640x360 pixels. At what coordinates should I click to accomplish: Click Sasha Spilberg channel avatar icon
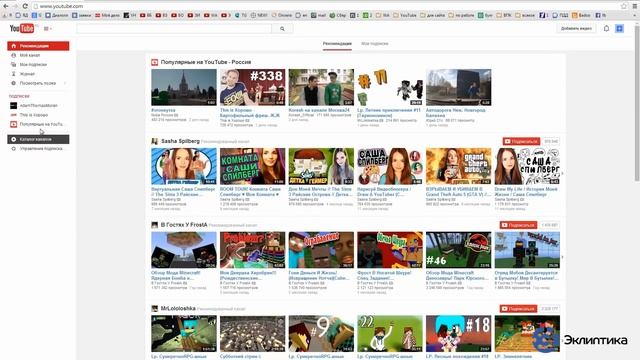tap(155, 141)
